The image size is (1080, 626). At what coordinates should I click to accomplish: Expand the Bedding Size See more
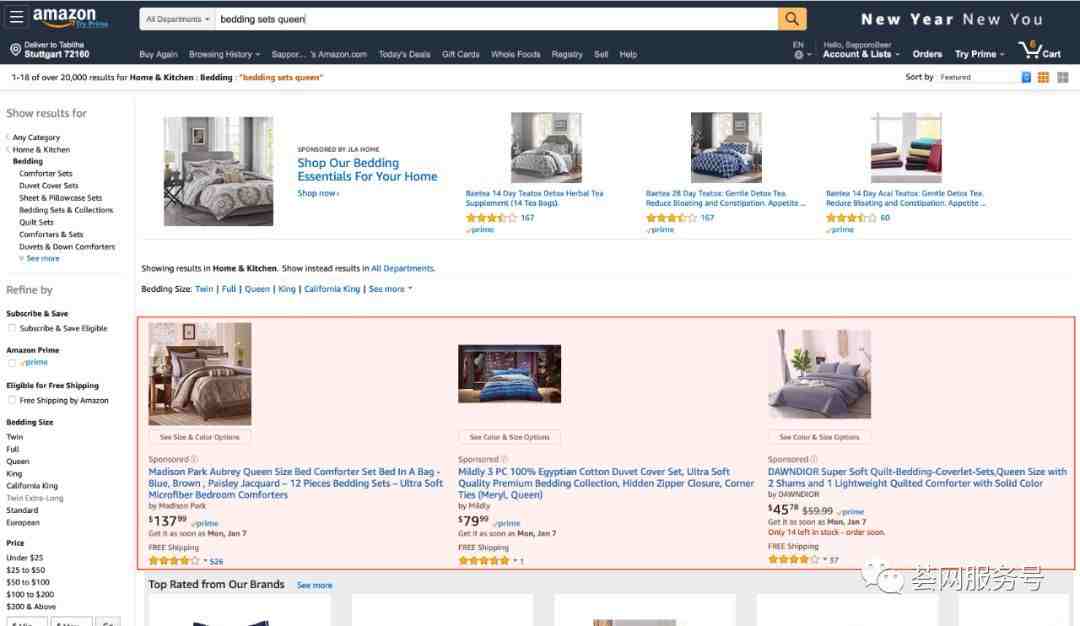coord(391,289)
